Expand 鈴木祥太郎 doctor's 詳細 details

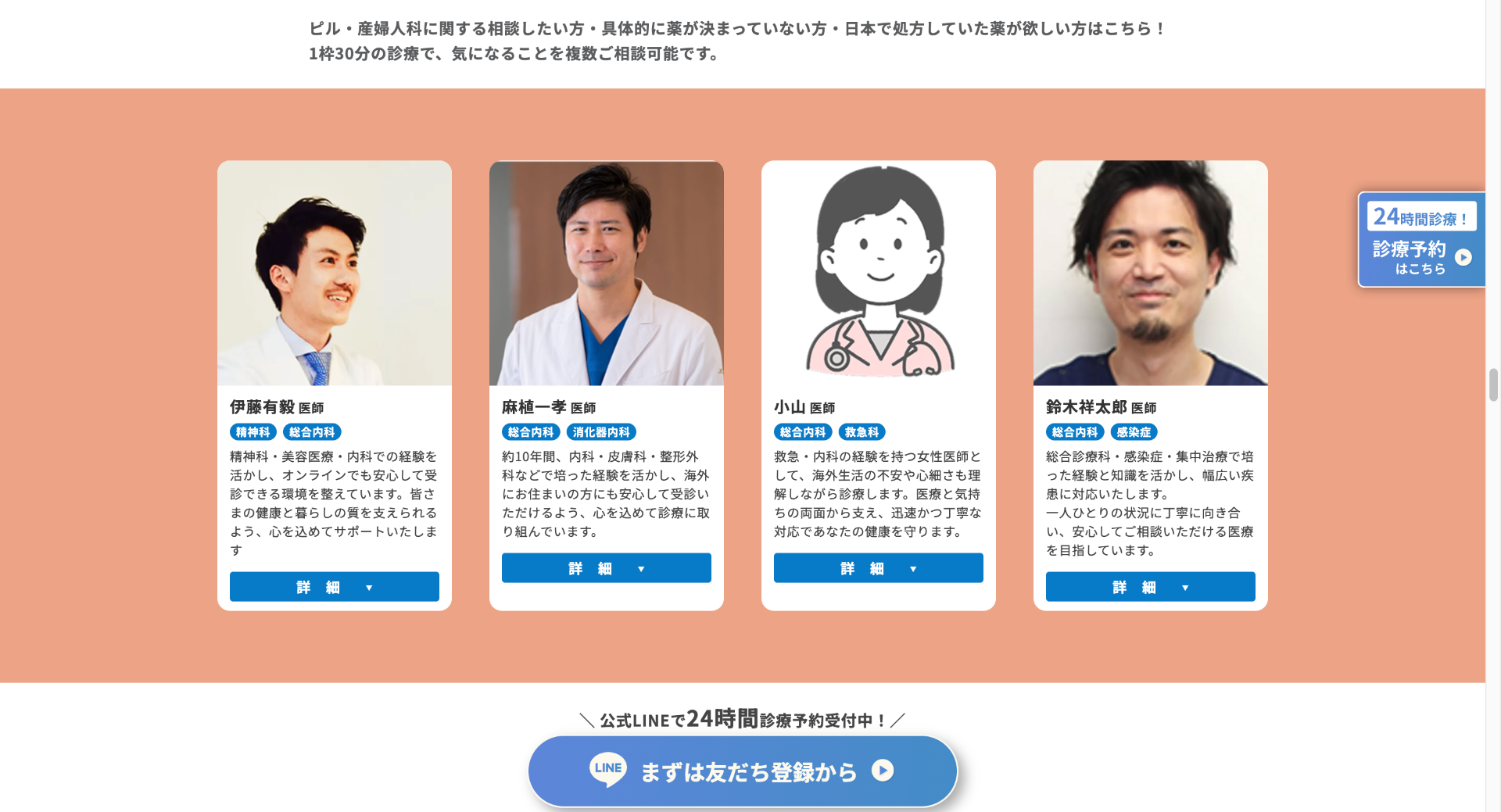(x=1150, y=587)
